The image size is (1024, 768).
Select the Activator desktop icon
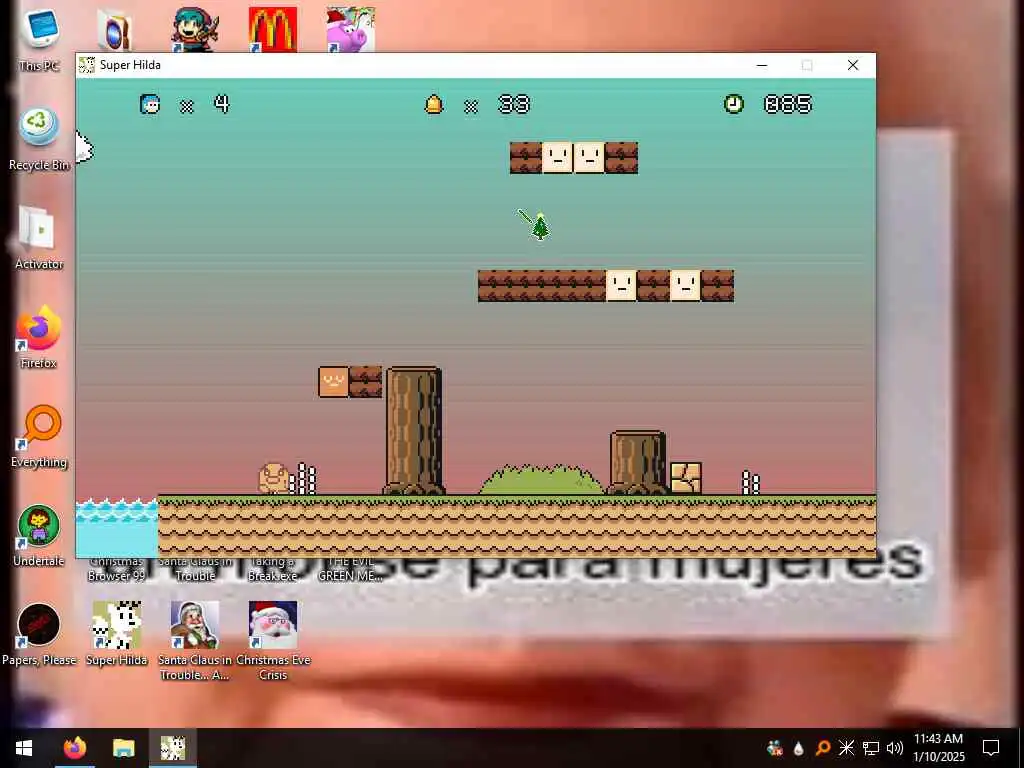(x=39, y=238)
